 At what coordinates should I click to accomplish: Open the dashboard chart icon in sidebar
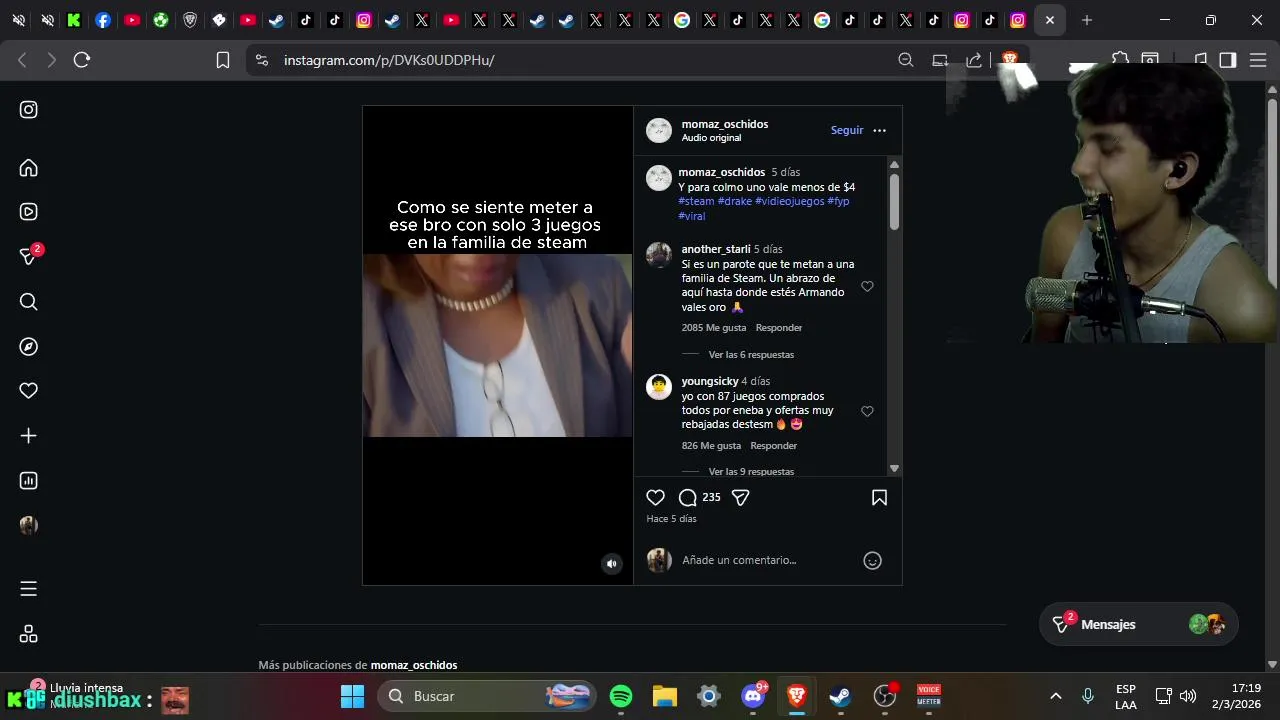coord(29,481)
